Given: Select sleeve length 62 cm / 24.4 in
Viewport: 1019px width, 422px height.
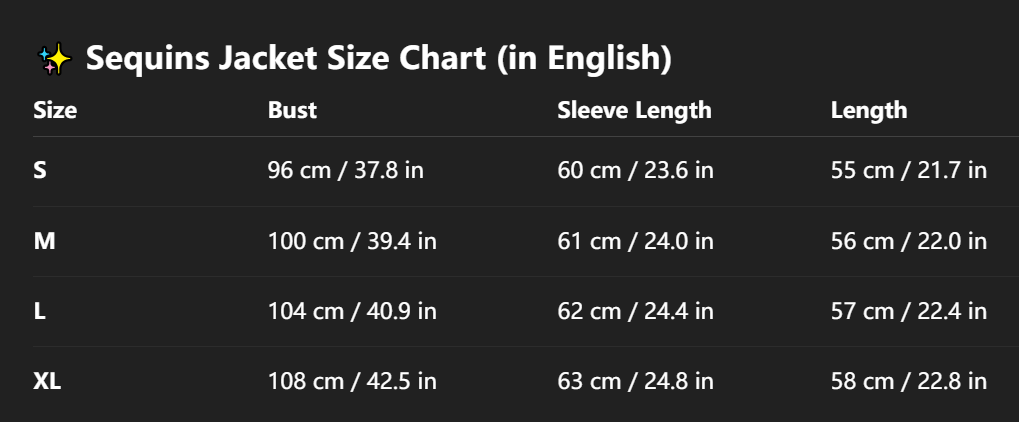Looking at the screenshot, I should 635,311.
